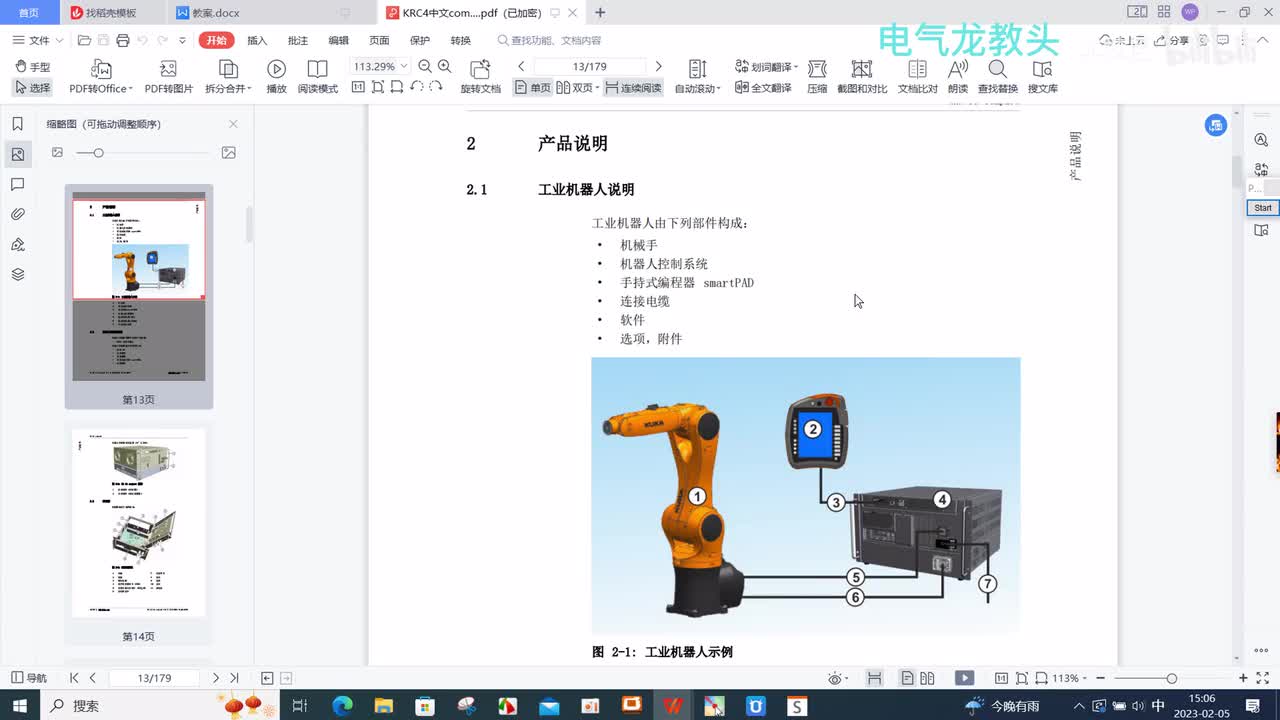Jump to last page in status bar
This screenshot has height=720, width=1280.
(234, 678)
